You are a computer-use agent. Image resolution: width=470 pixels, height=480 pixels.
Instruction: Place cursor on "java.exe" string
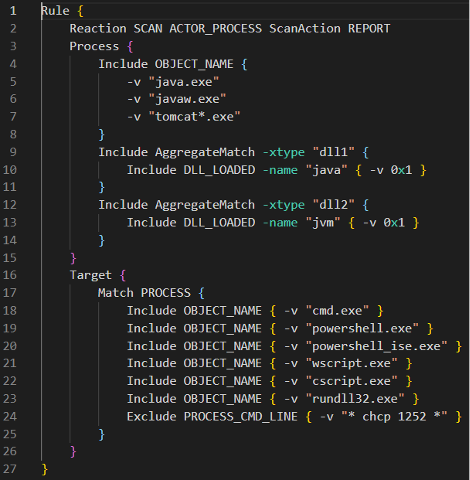(184, 82)
